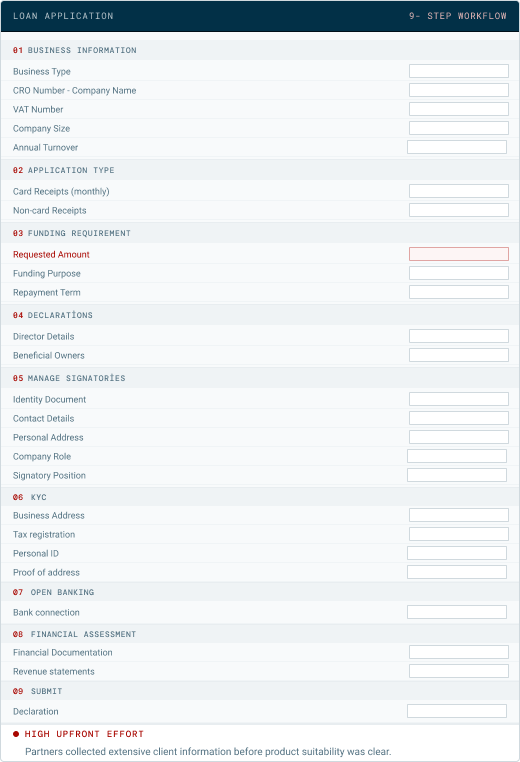Click the Business Address input box

point(459,515)
